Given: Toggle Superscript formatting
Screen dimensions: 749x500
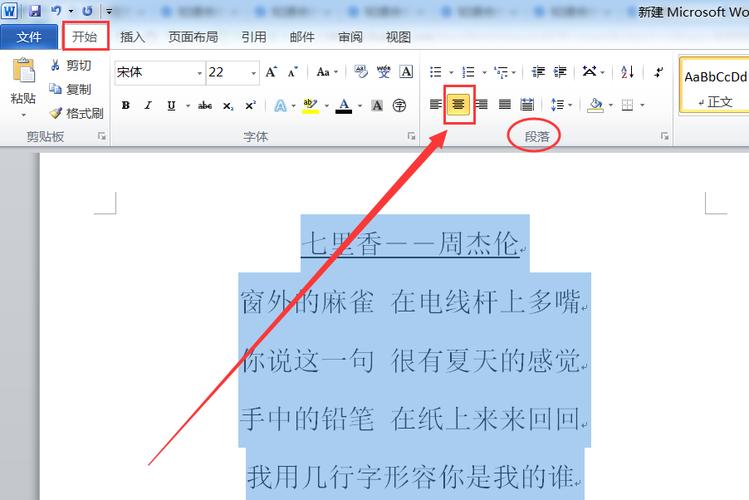Looking at the screenshot, I should (x=251, y=106).
